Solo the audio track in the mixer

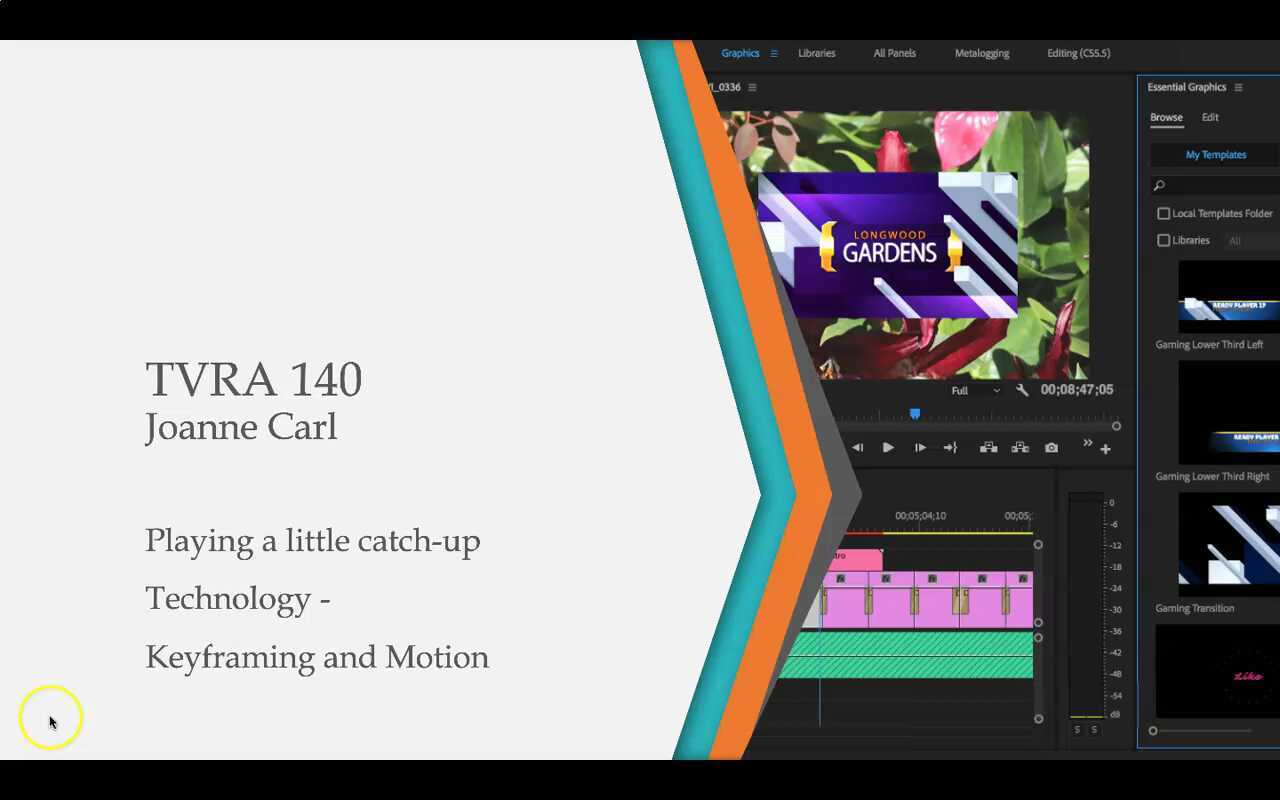(x=1077, y=729)
